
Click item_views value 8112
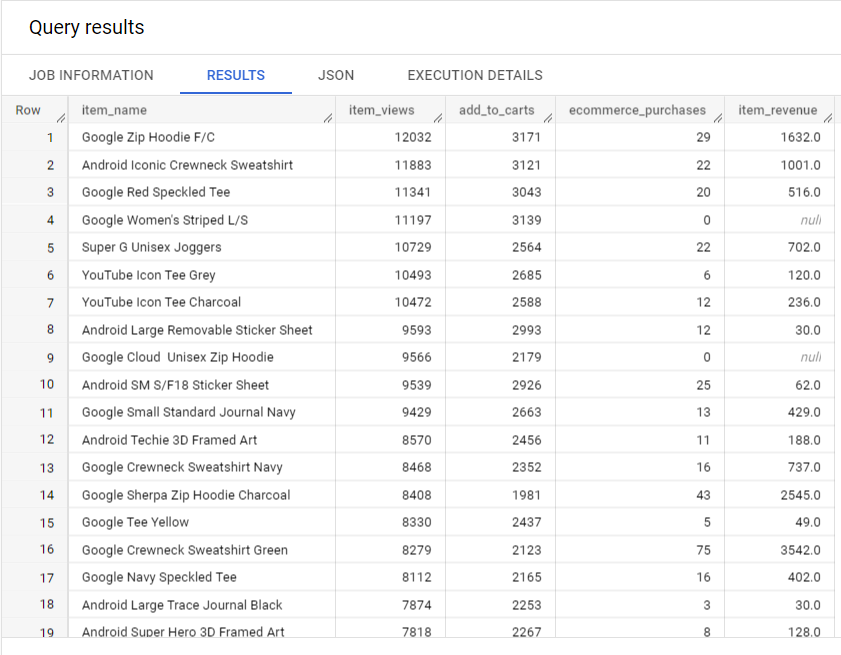417,577
